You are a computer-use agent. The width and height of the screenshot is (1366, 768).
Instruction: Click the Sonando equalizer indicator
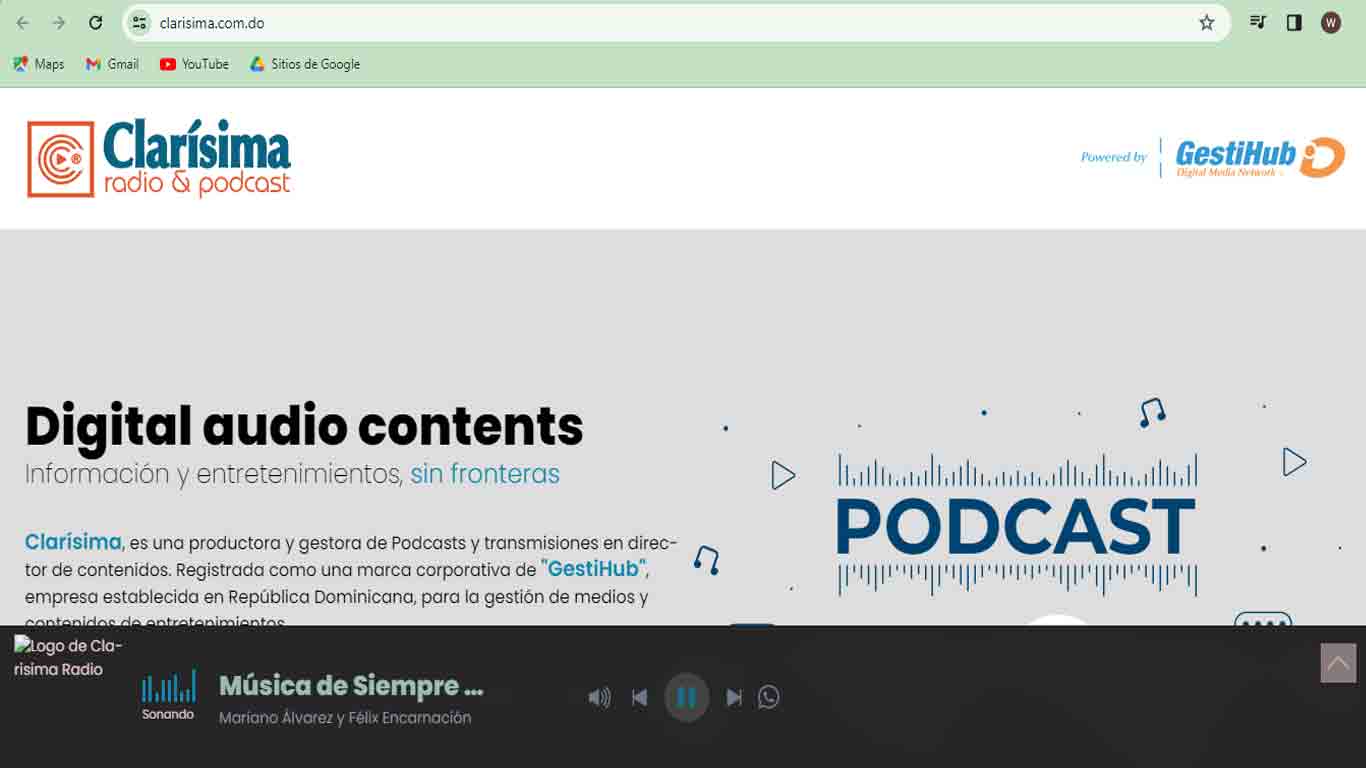tap(168, 695)
